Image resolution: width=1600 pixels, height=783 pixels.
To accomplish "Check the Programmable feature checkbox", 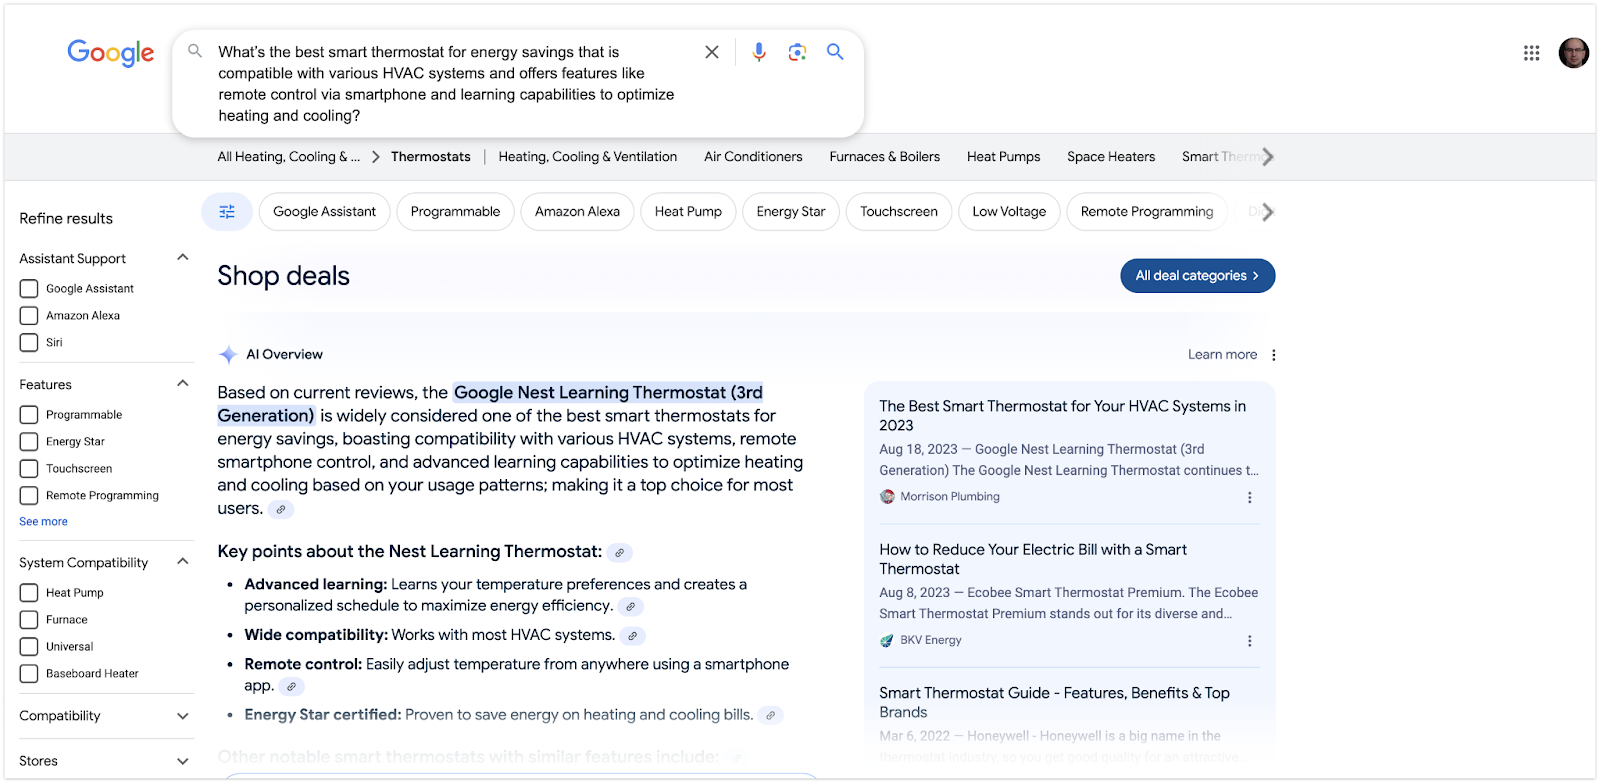I will point(29,415).
